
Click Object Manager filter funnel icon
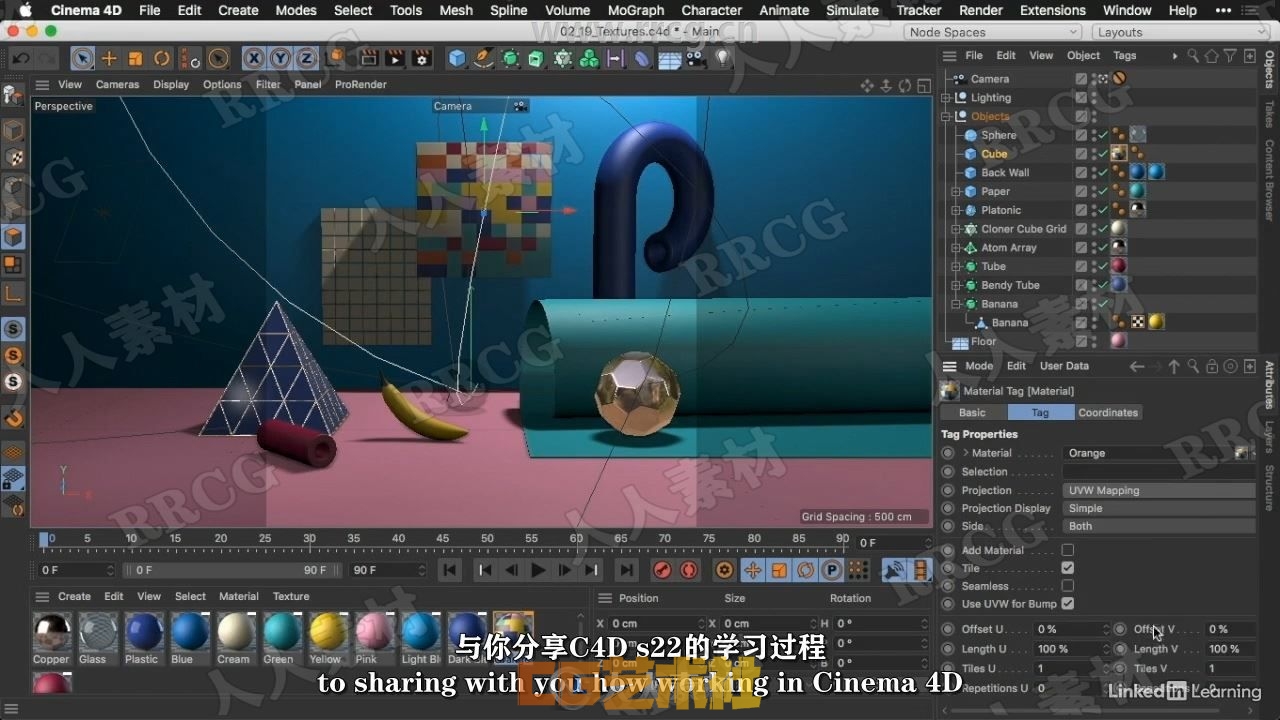click(1232, 56)
